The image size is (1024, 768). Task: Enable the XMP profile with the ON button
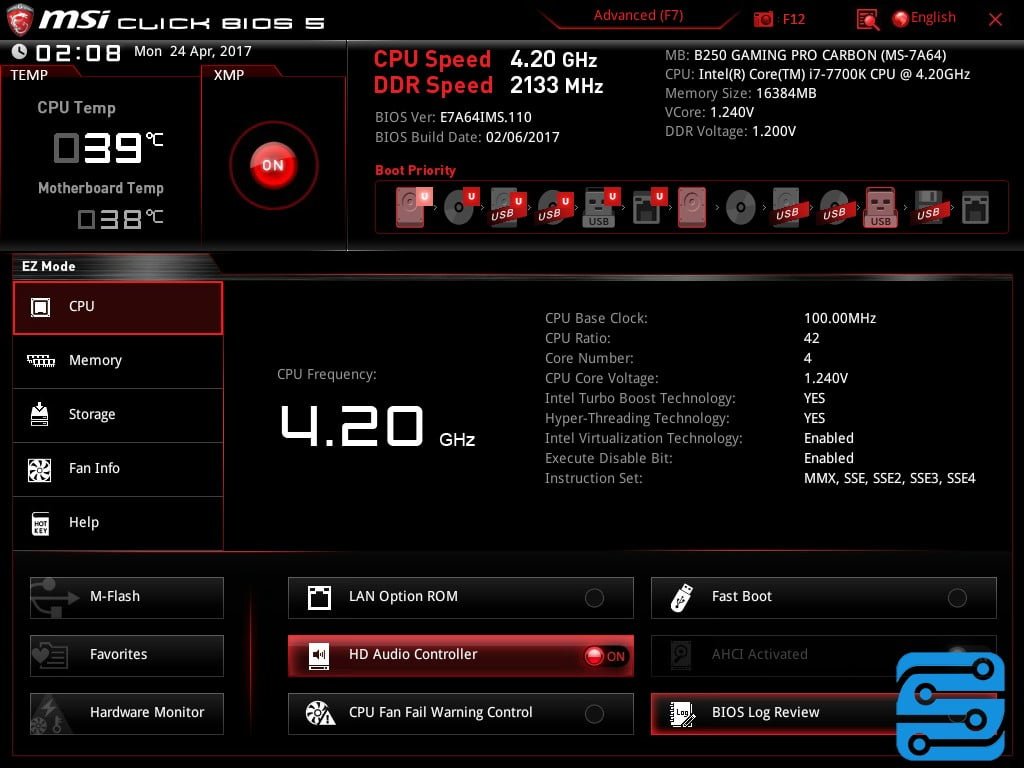[273, 163]
